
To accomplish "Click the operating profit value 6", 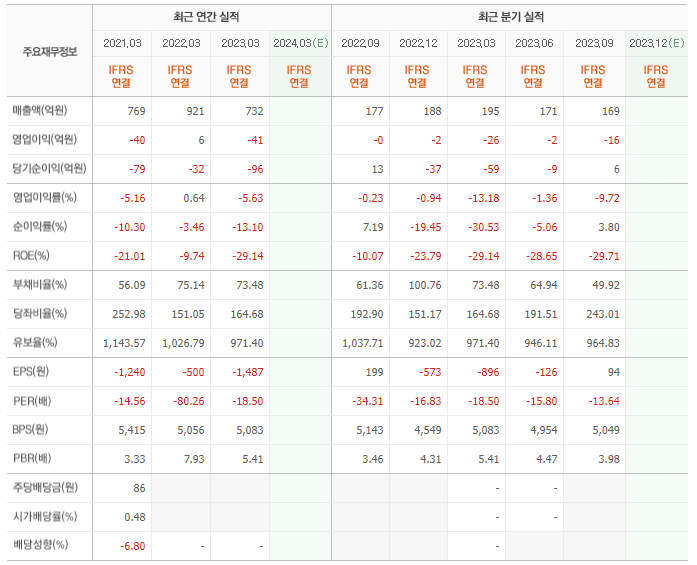I will click(201, 140).
